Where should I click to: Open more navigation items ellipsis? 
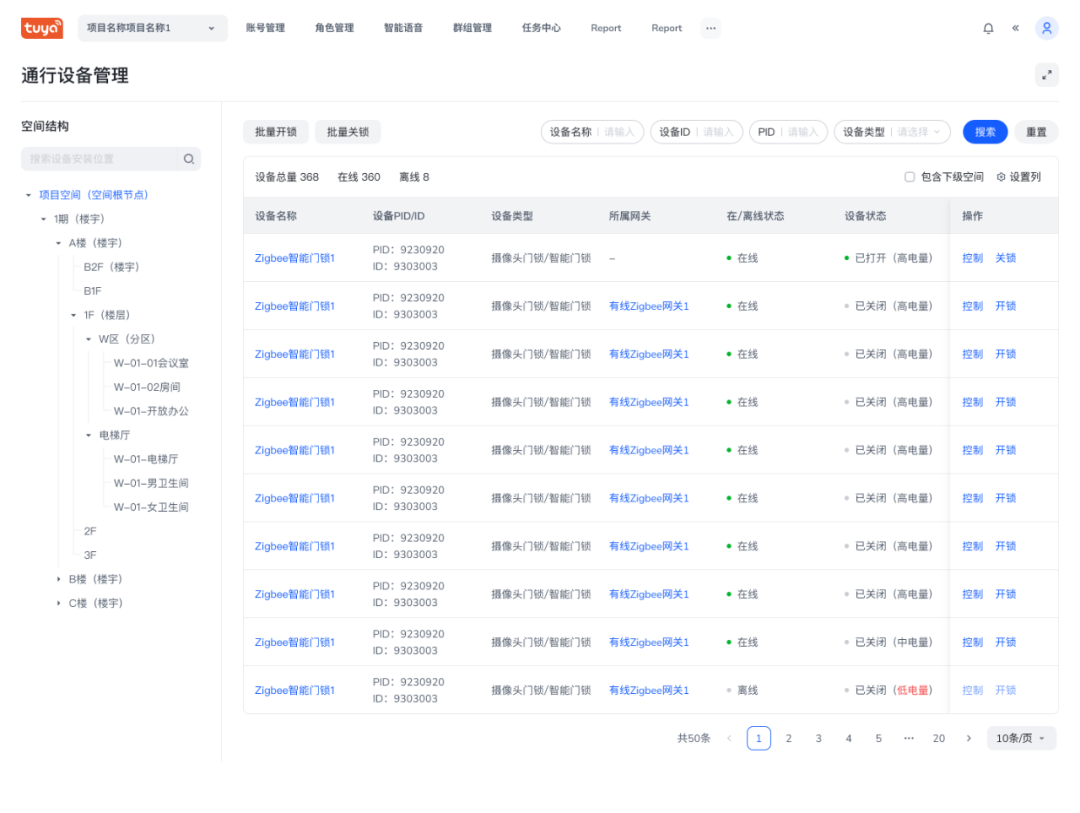(711, 28)
